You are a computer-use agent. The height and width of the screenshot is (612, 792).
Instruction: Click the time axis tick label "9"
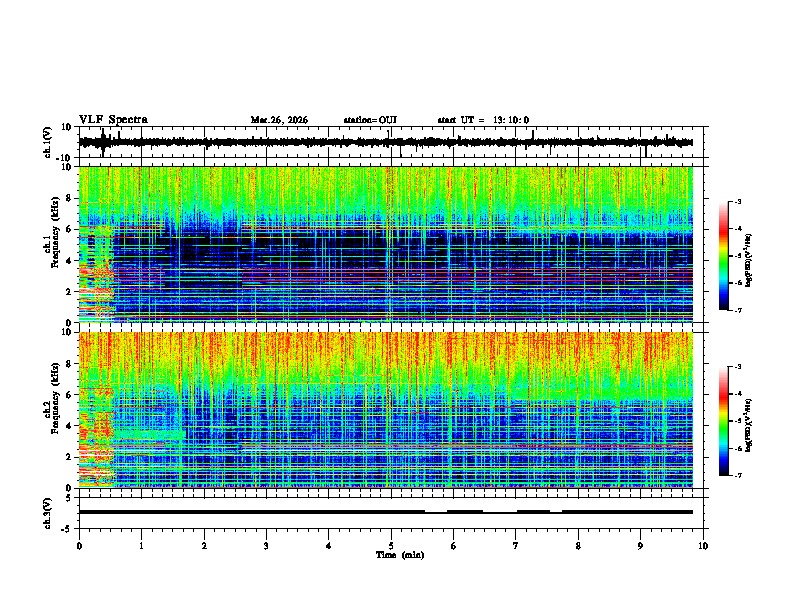pos(640,546)
